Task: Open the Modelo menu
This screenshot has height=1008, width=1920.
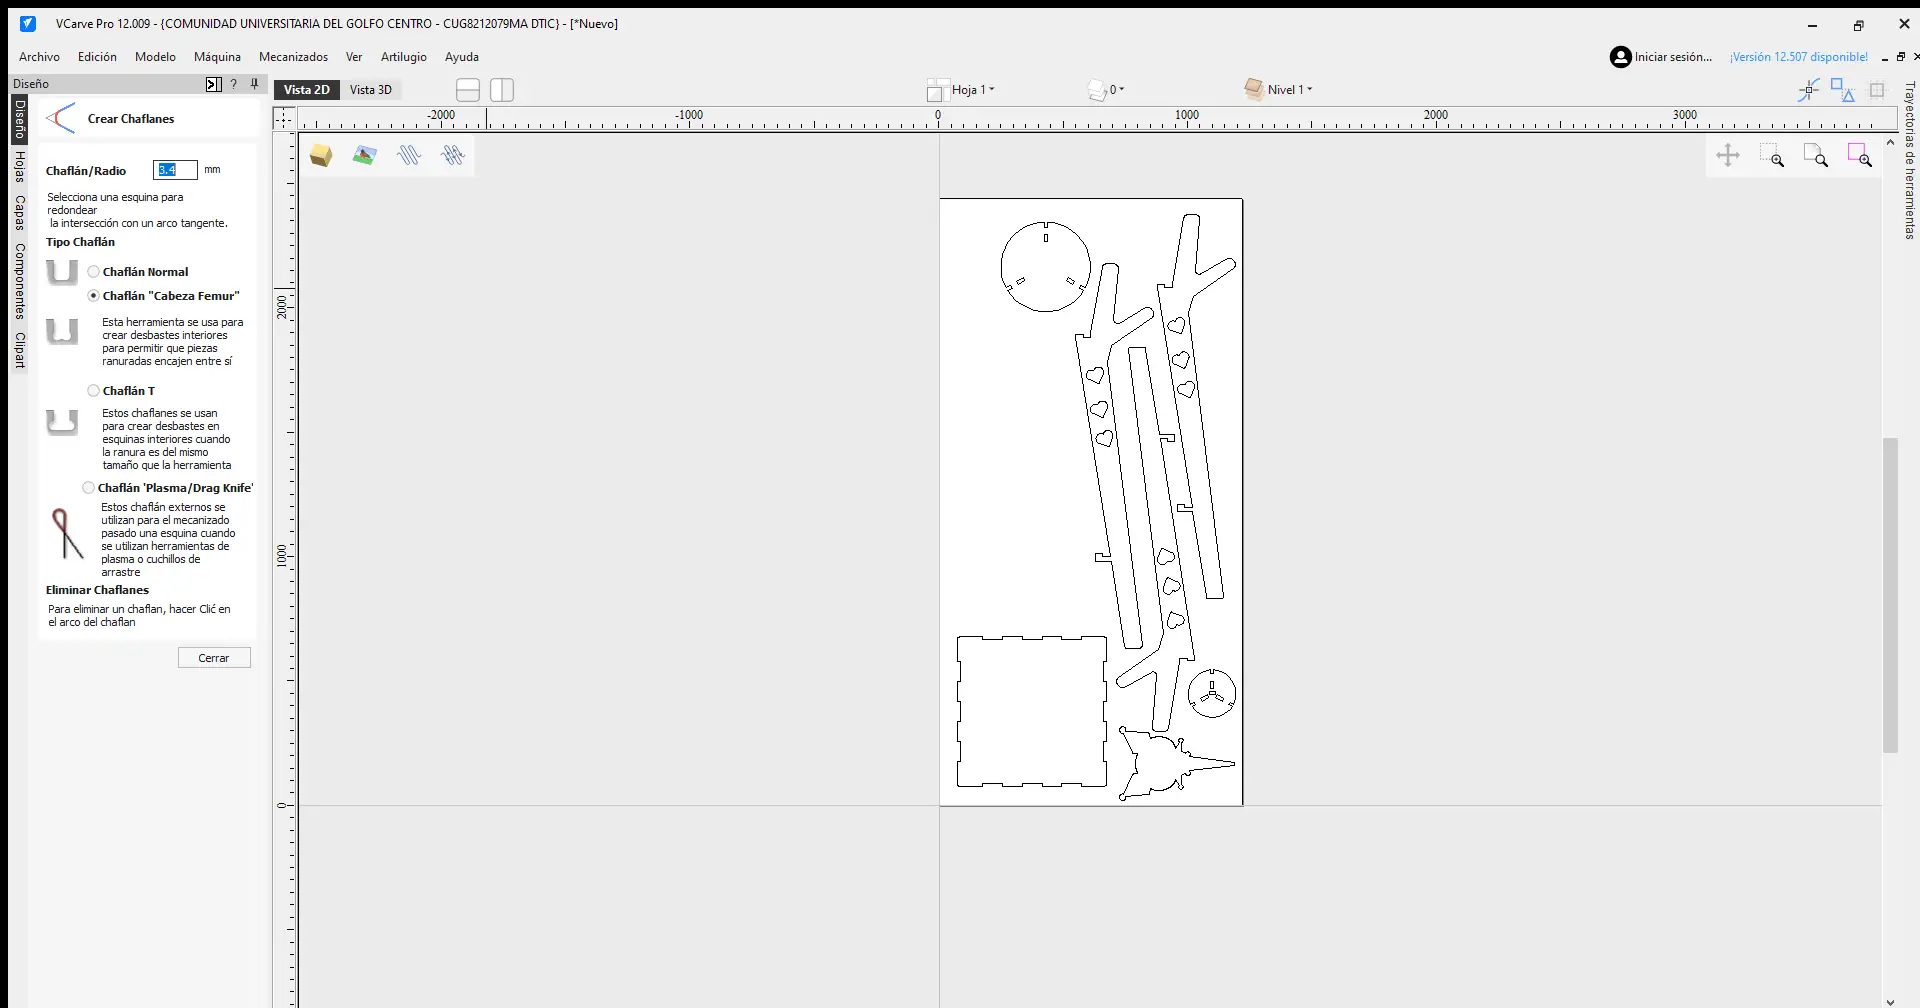Action: coord(155,57)
